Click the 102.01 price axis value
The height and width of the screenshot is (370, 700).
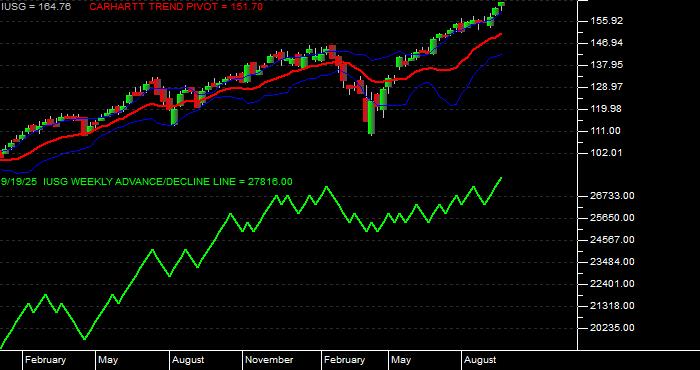(607, 153)
